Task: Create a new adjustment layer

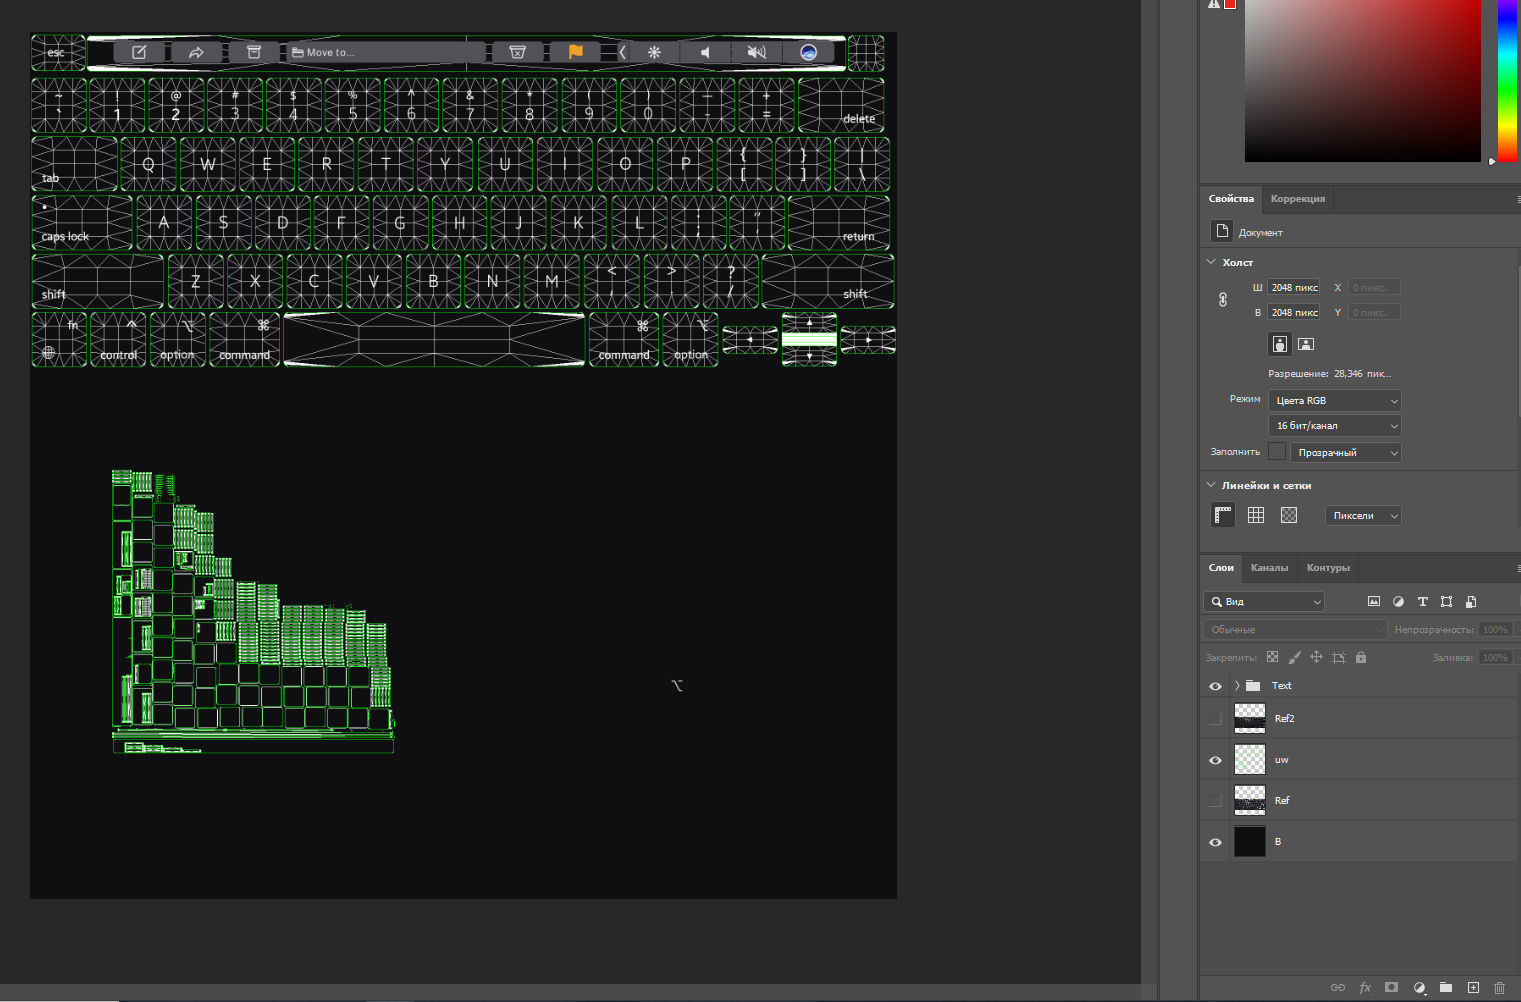Action: point(1419,987)
